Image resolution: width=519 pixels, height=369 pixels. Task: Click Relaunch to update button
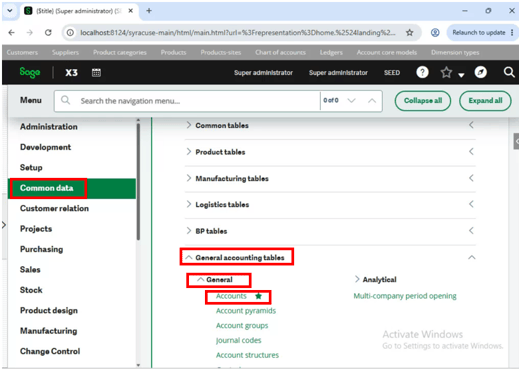point(479,32)
